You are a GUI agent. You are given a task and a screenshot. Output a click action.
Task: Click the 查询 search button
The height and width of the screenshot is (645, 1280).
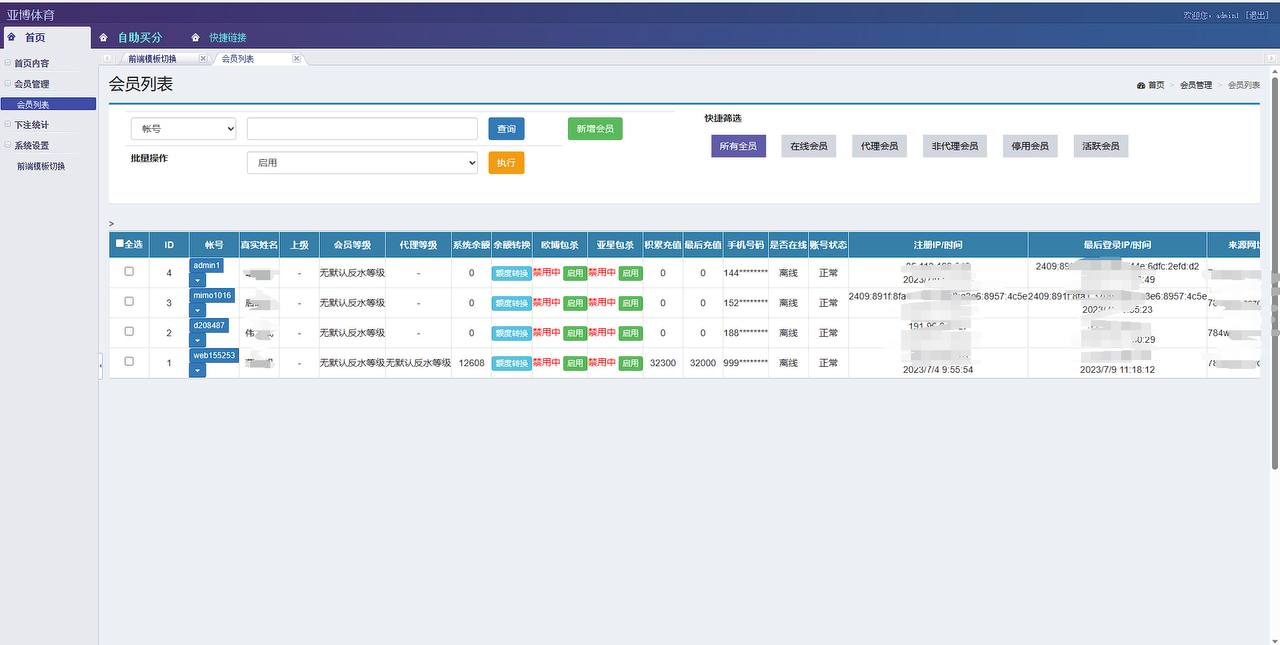tap(506, 129)
